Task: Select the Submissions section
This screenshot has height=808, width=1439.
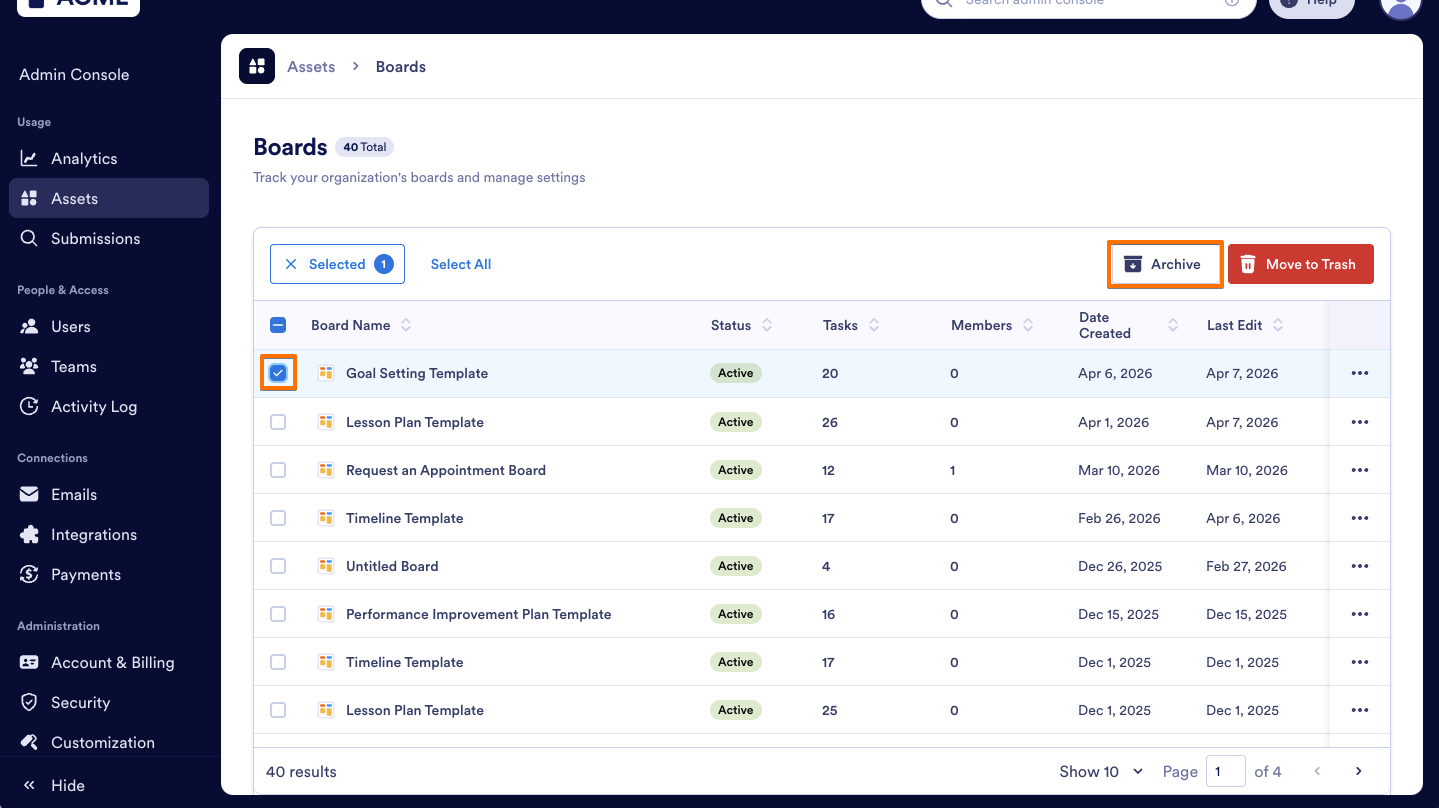Action: click(95, 238)
